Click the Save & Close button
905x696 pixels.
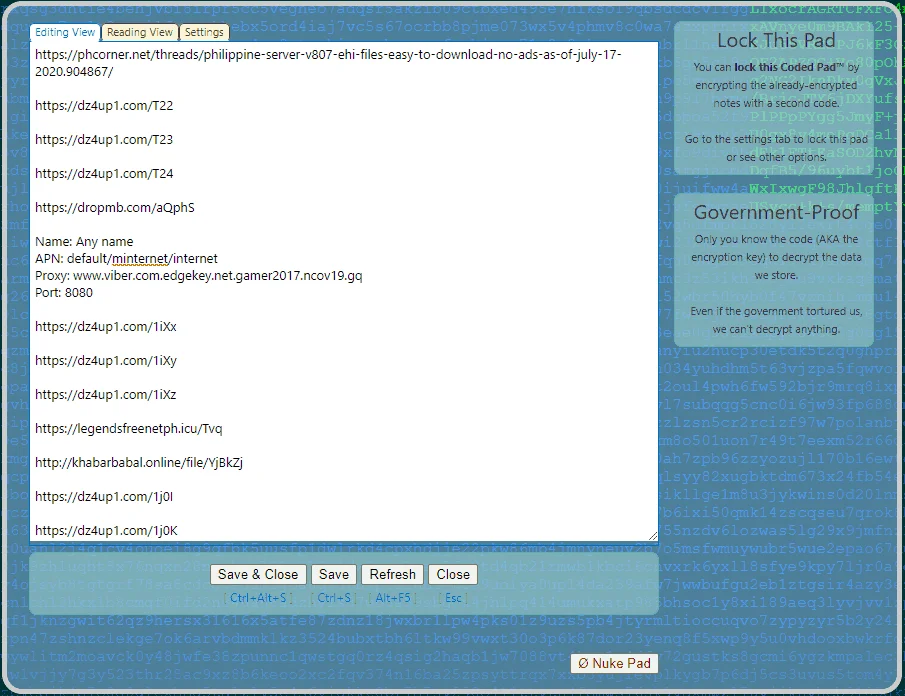point(258,574)
